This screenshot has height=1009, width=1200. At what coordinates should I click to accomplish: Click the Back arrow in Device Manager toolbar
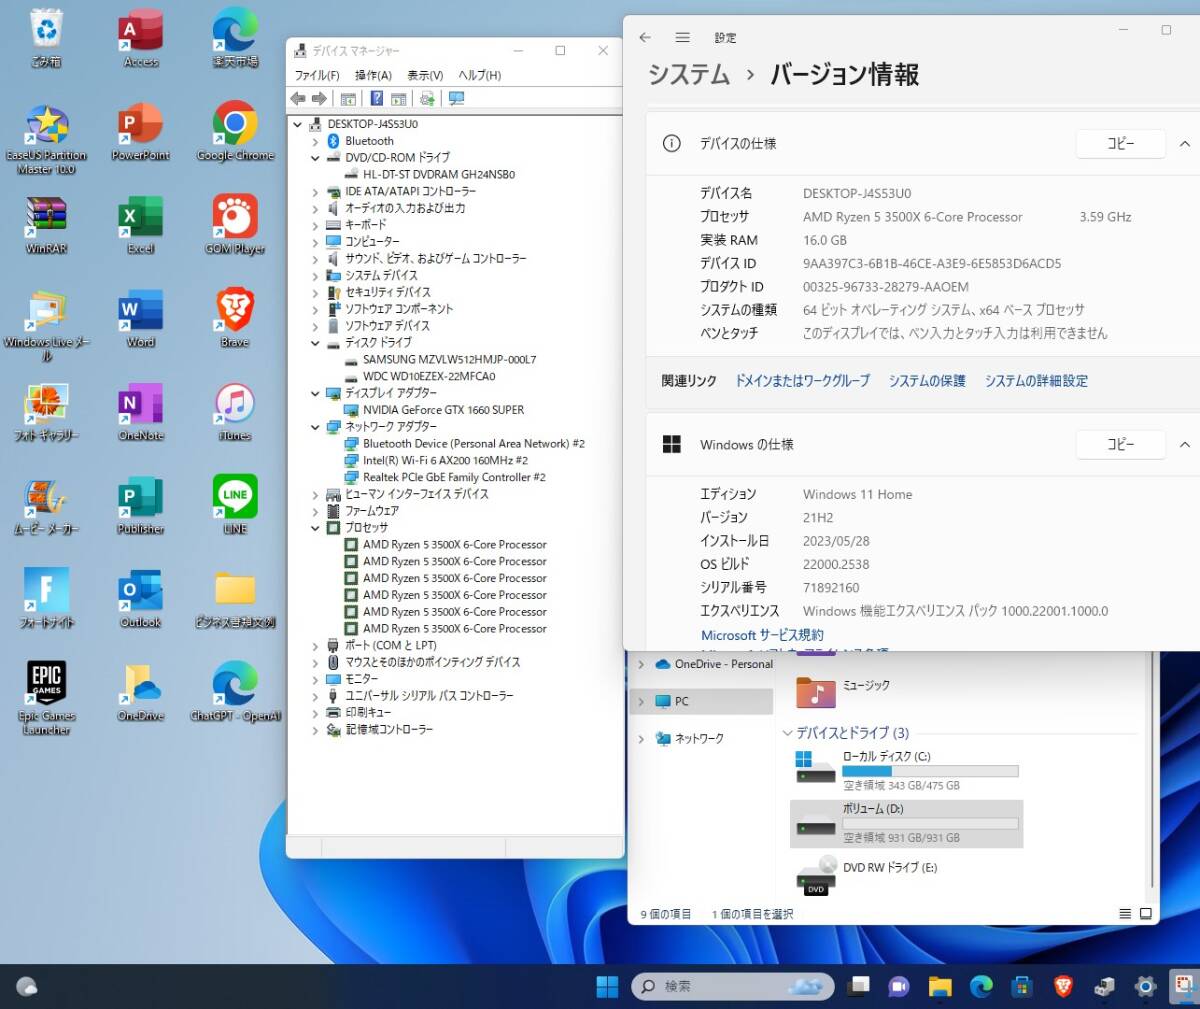tap(298, 98)
